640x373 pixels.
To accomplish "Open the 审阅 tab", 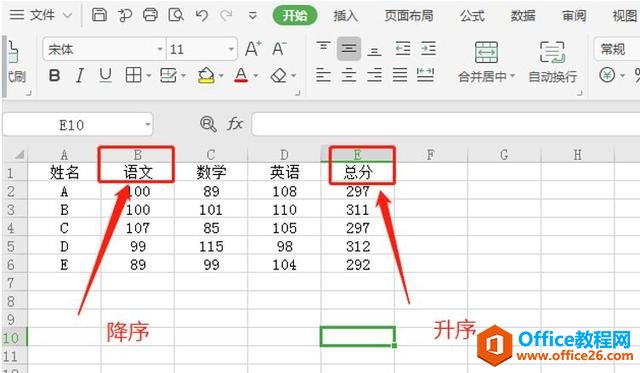I will 574,16.
